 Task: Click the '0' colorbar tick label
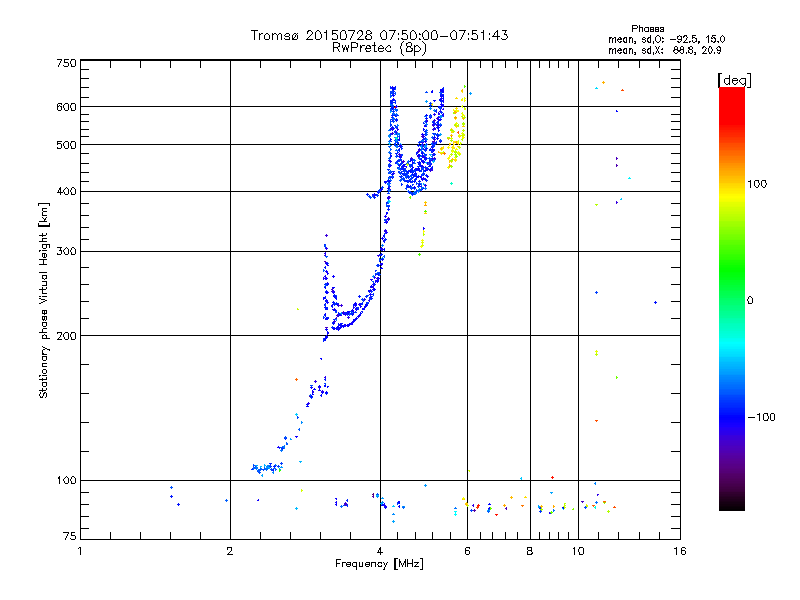(750, 301)
